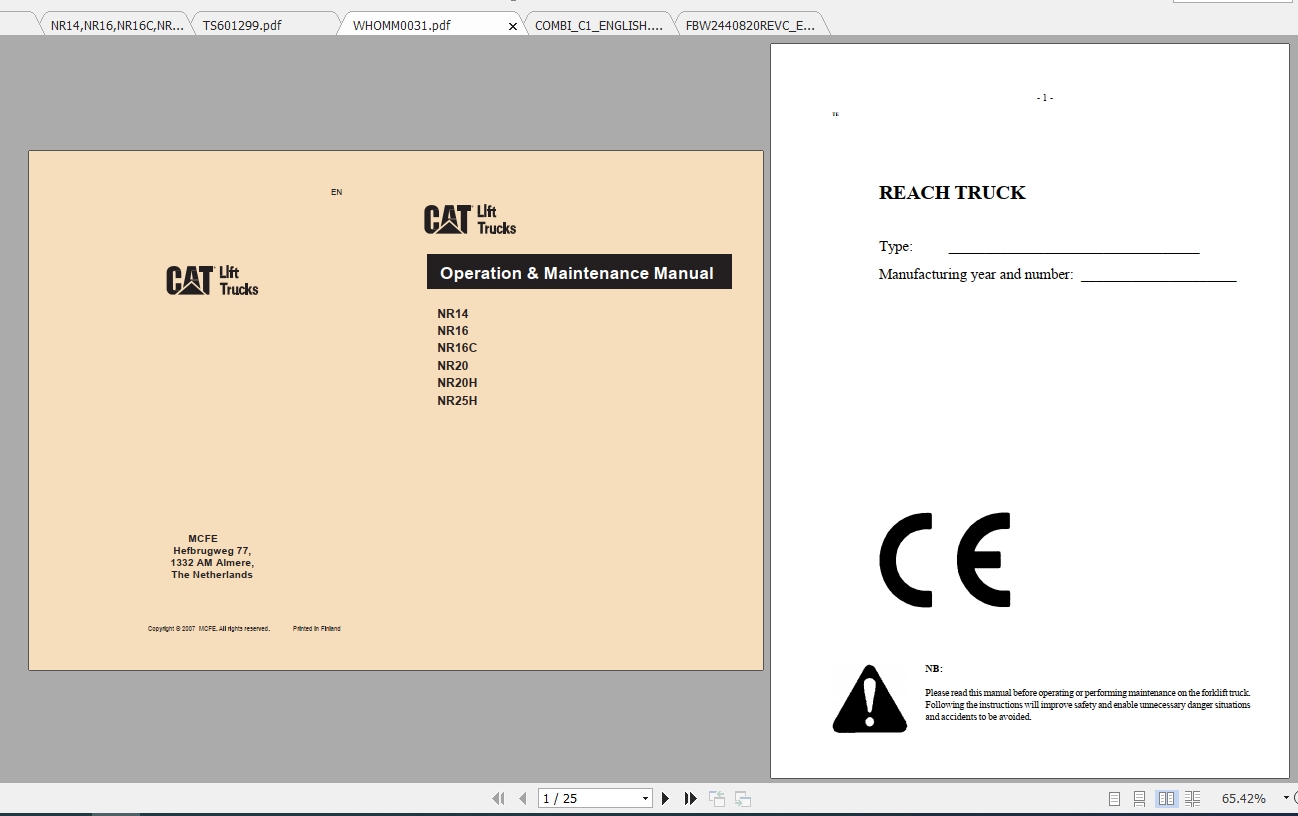The height and width of the screenshot is (816, 1298).
Task: Jump to the last page
Action: (690, 798)
